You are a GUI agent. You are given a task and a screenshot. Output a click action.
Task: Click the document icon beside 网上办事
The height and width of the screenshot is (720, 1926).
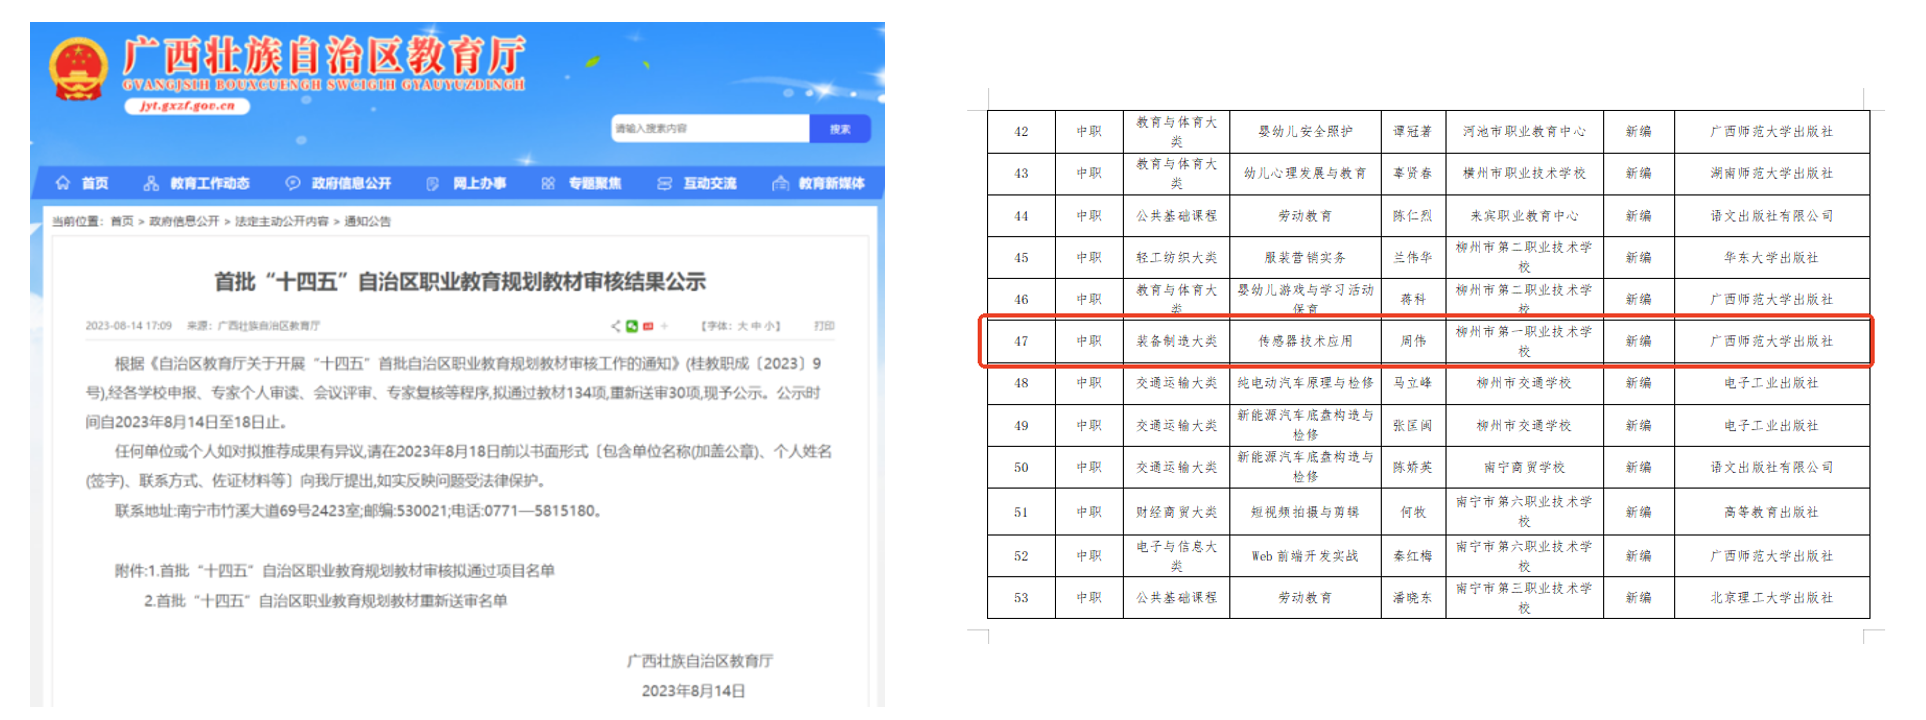pos(433,183)
